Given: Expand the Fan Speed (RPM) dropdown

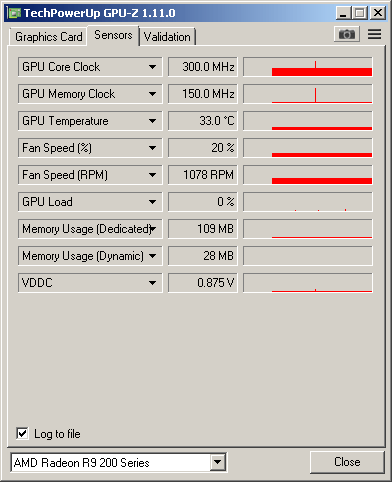Looking at the screenshot, I should (153, 175).
